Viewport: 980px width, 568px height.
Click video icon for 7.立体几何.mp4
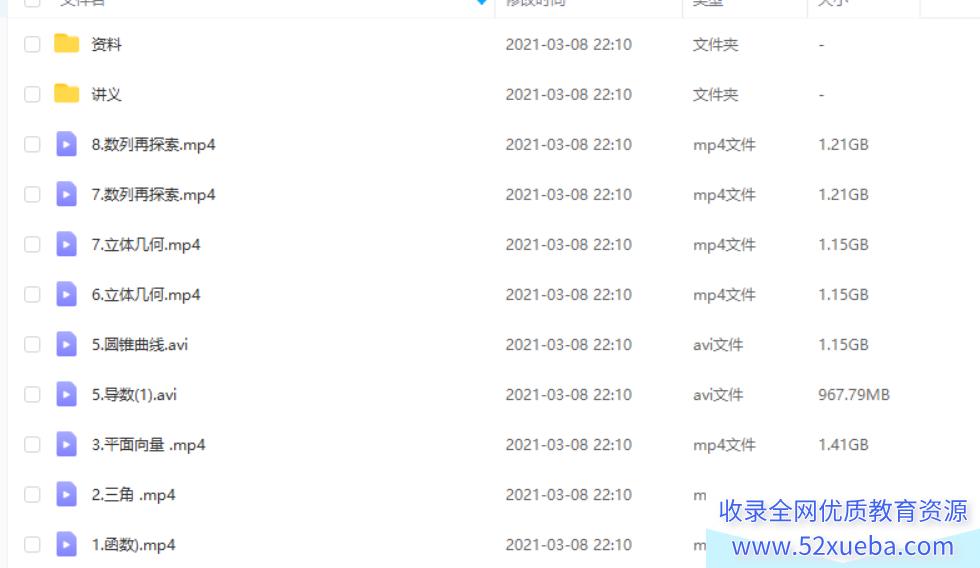point(66,244)
